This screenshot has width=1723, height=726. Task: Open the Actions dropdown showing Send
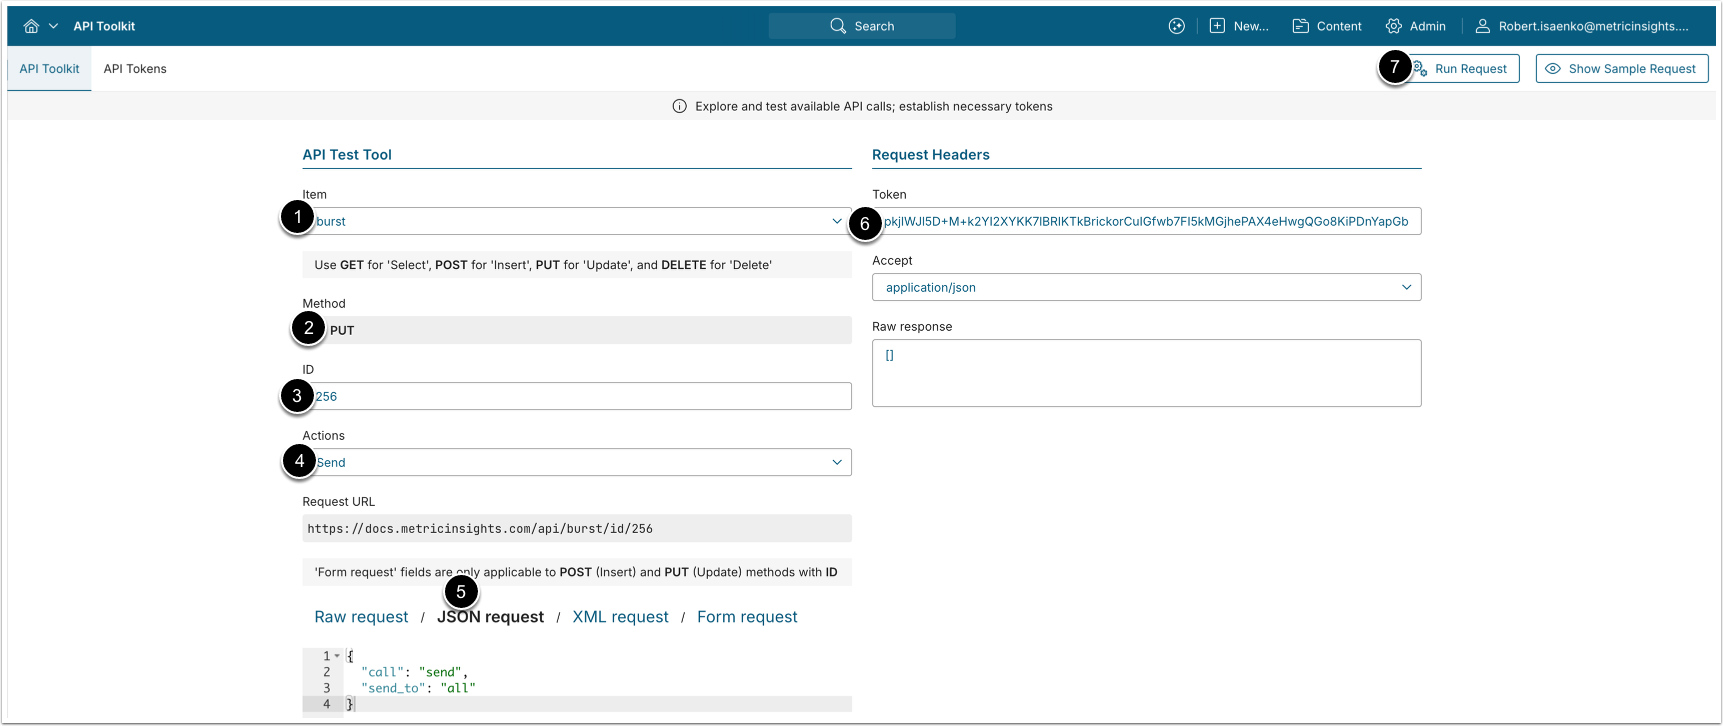pos(580,462)
